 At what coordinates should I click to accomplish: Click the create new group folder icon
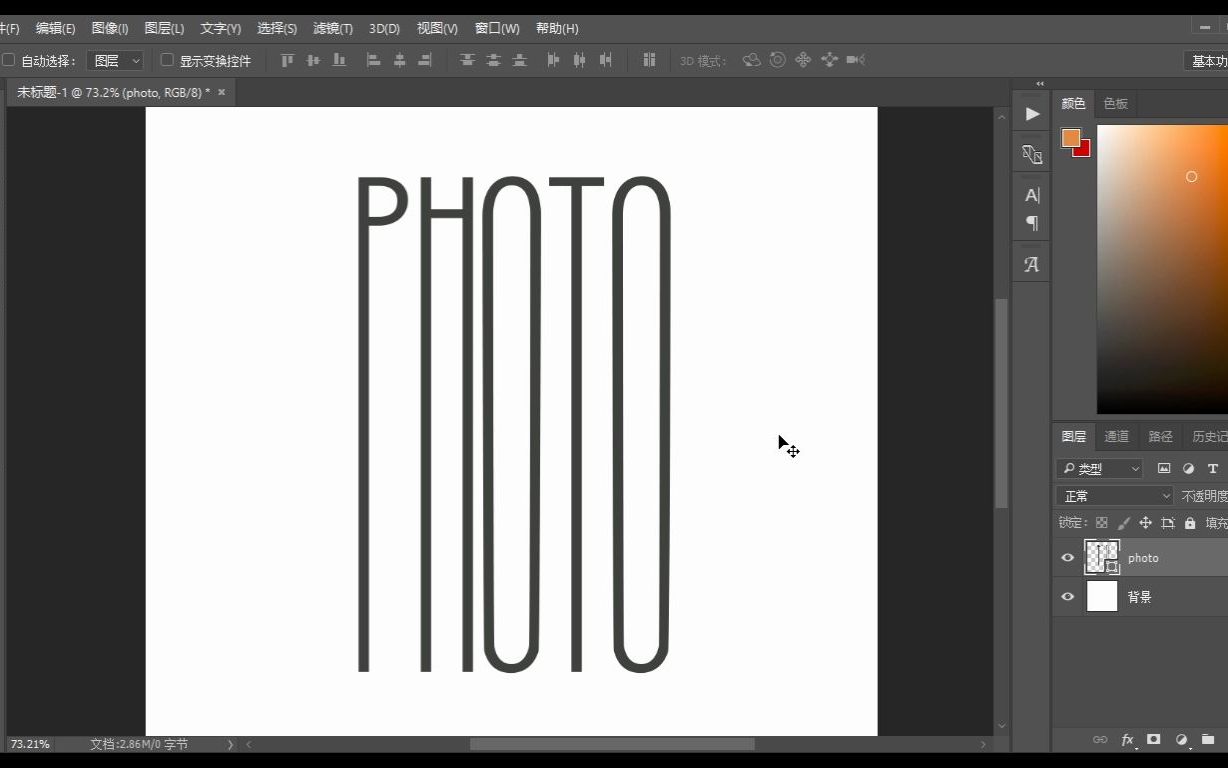click(1210, 740)
